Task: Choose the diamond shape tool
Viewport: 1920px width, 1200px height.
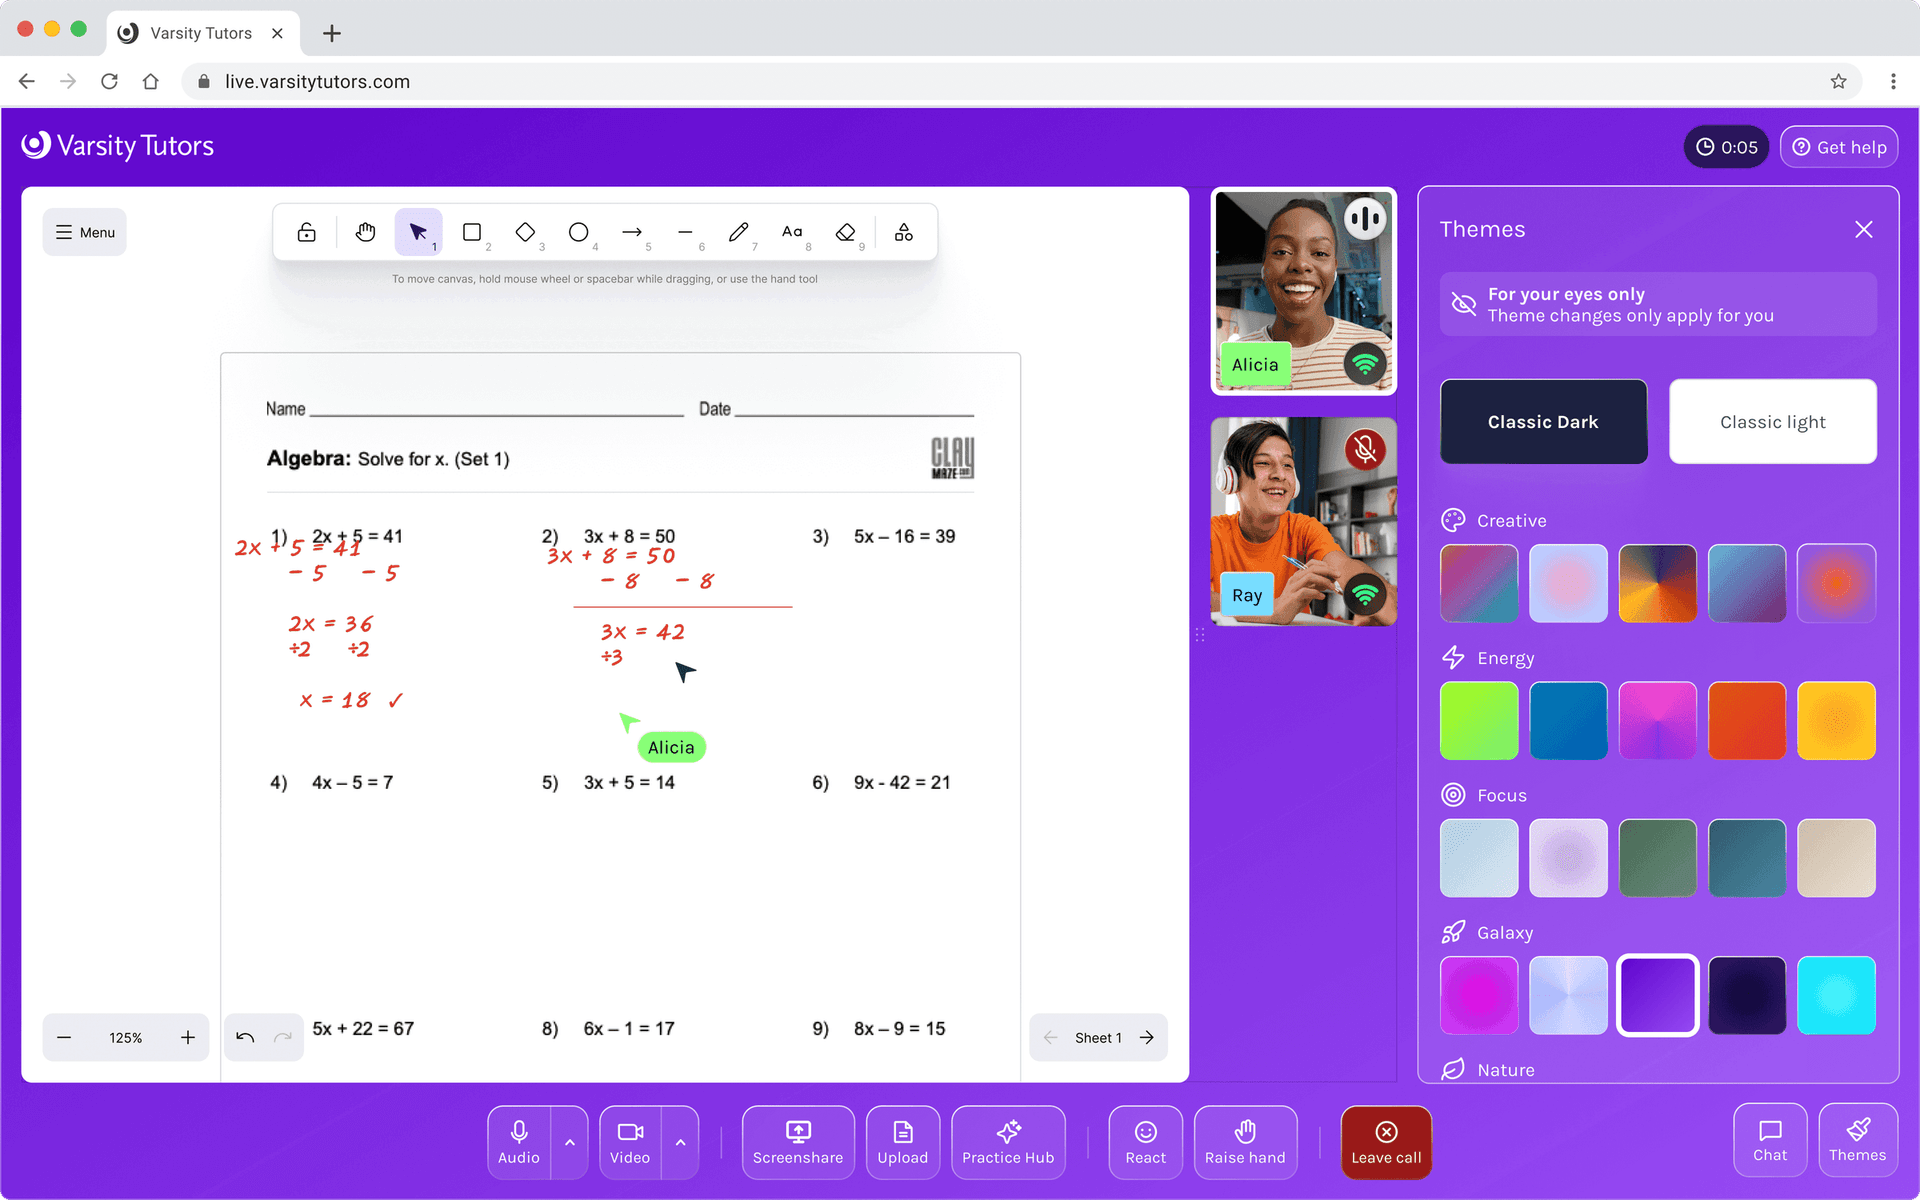Action: tap(525, 233)
